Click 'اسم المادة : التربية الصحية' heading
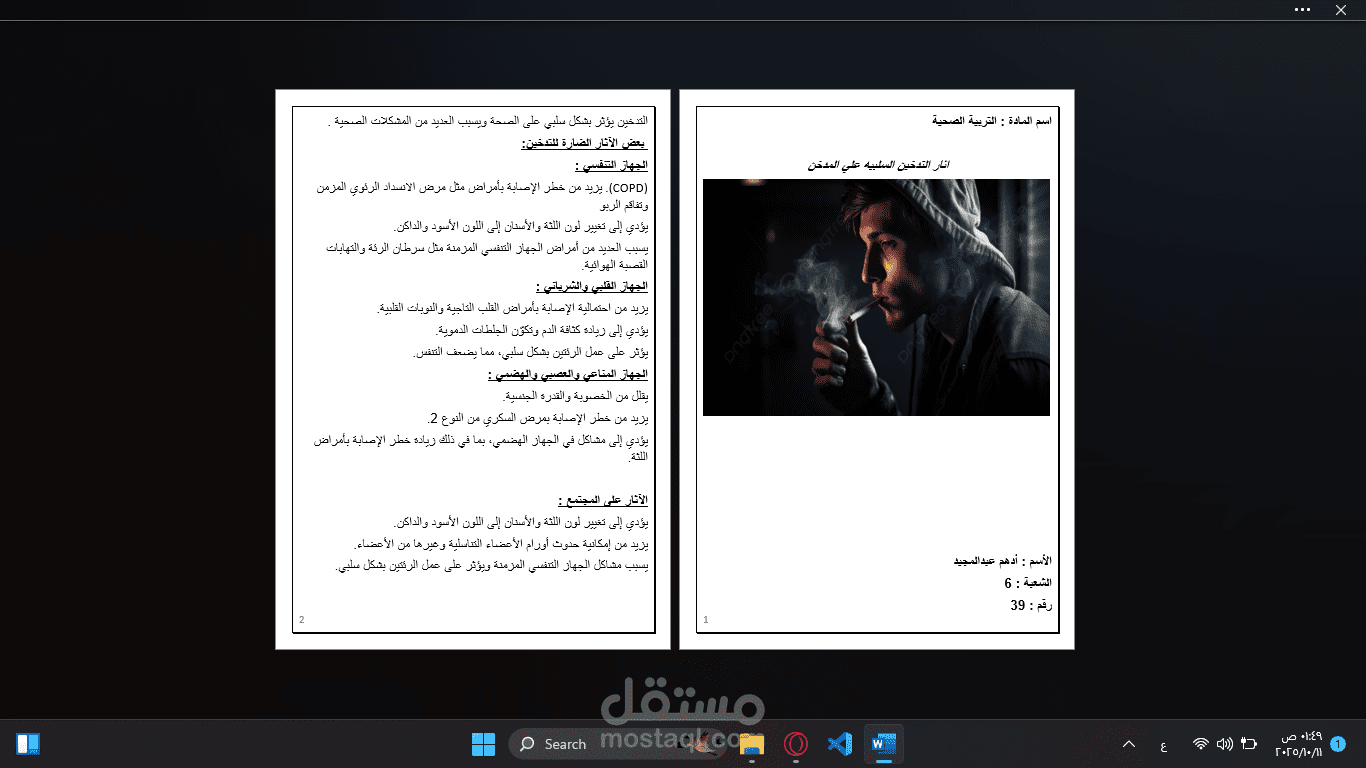 tap(991, 121)
